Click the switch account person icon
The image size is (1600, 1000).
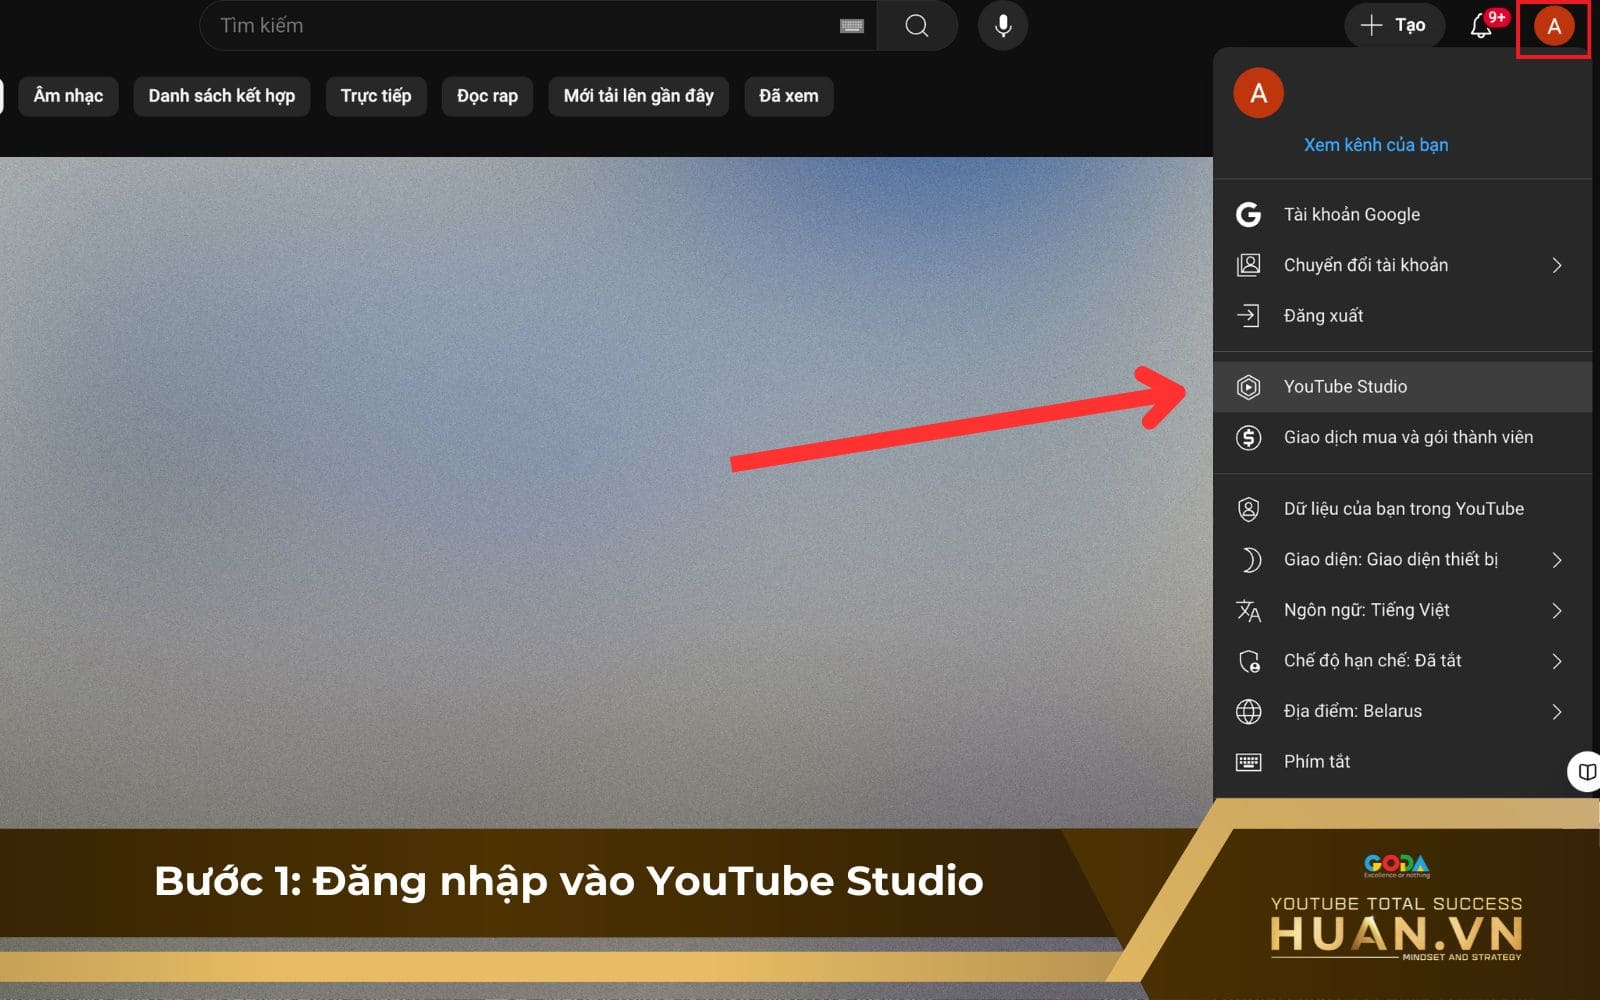point(1248,265)
